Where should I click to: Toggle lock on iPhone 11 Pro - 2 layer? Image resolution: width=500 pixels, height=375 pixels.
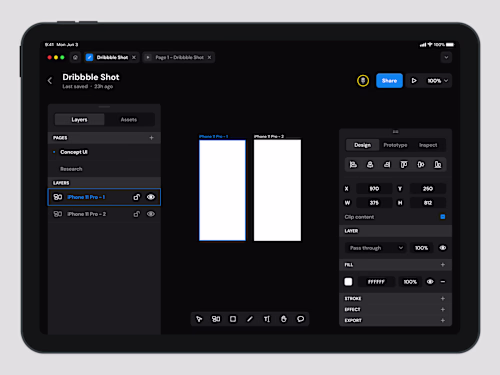137,214
